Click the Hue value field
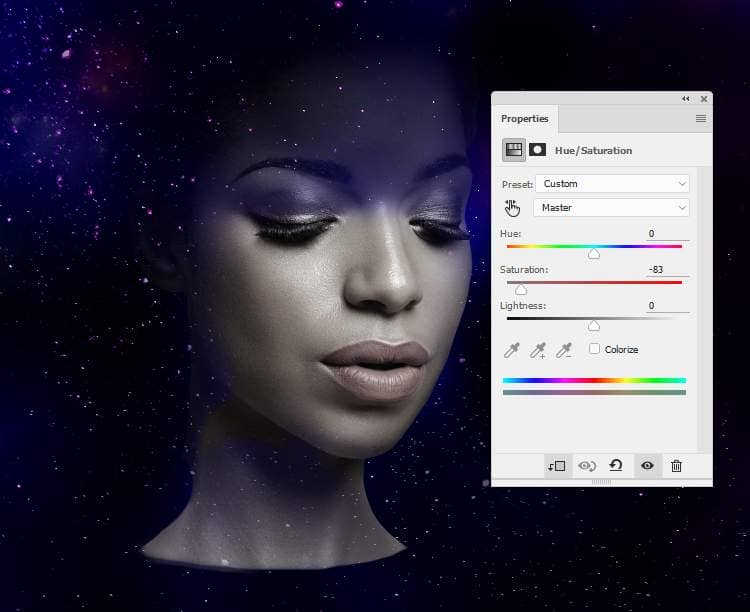 668,234
